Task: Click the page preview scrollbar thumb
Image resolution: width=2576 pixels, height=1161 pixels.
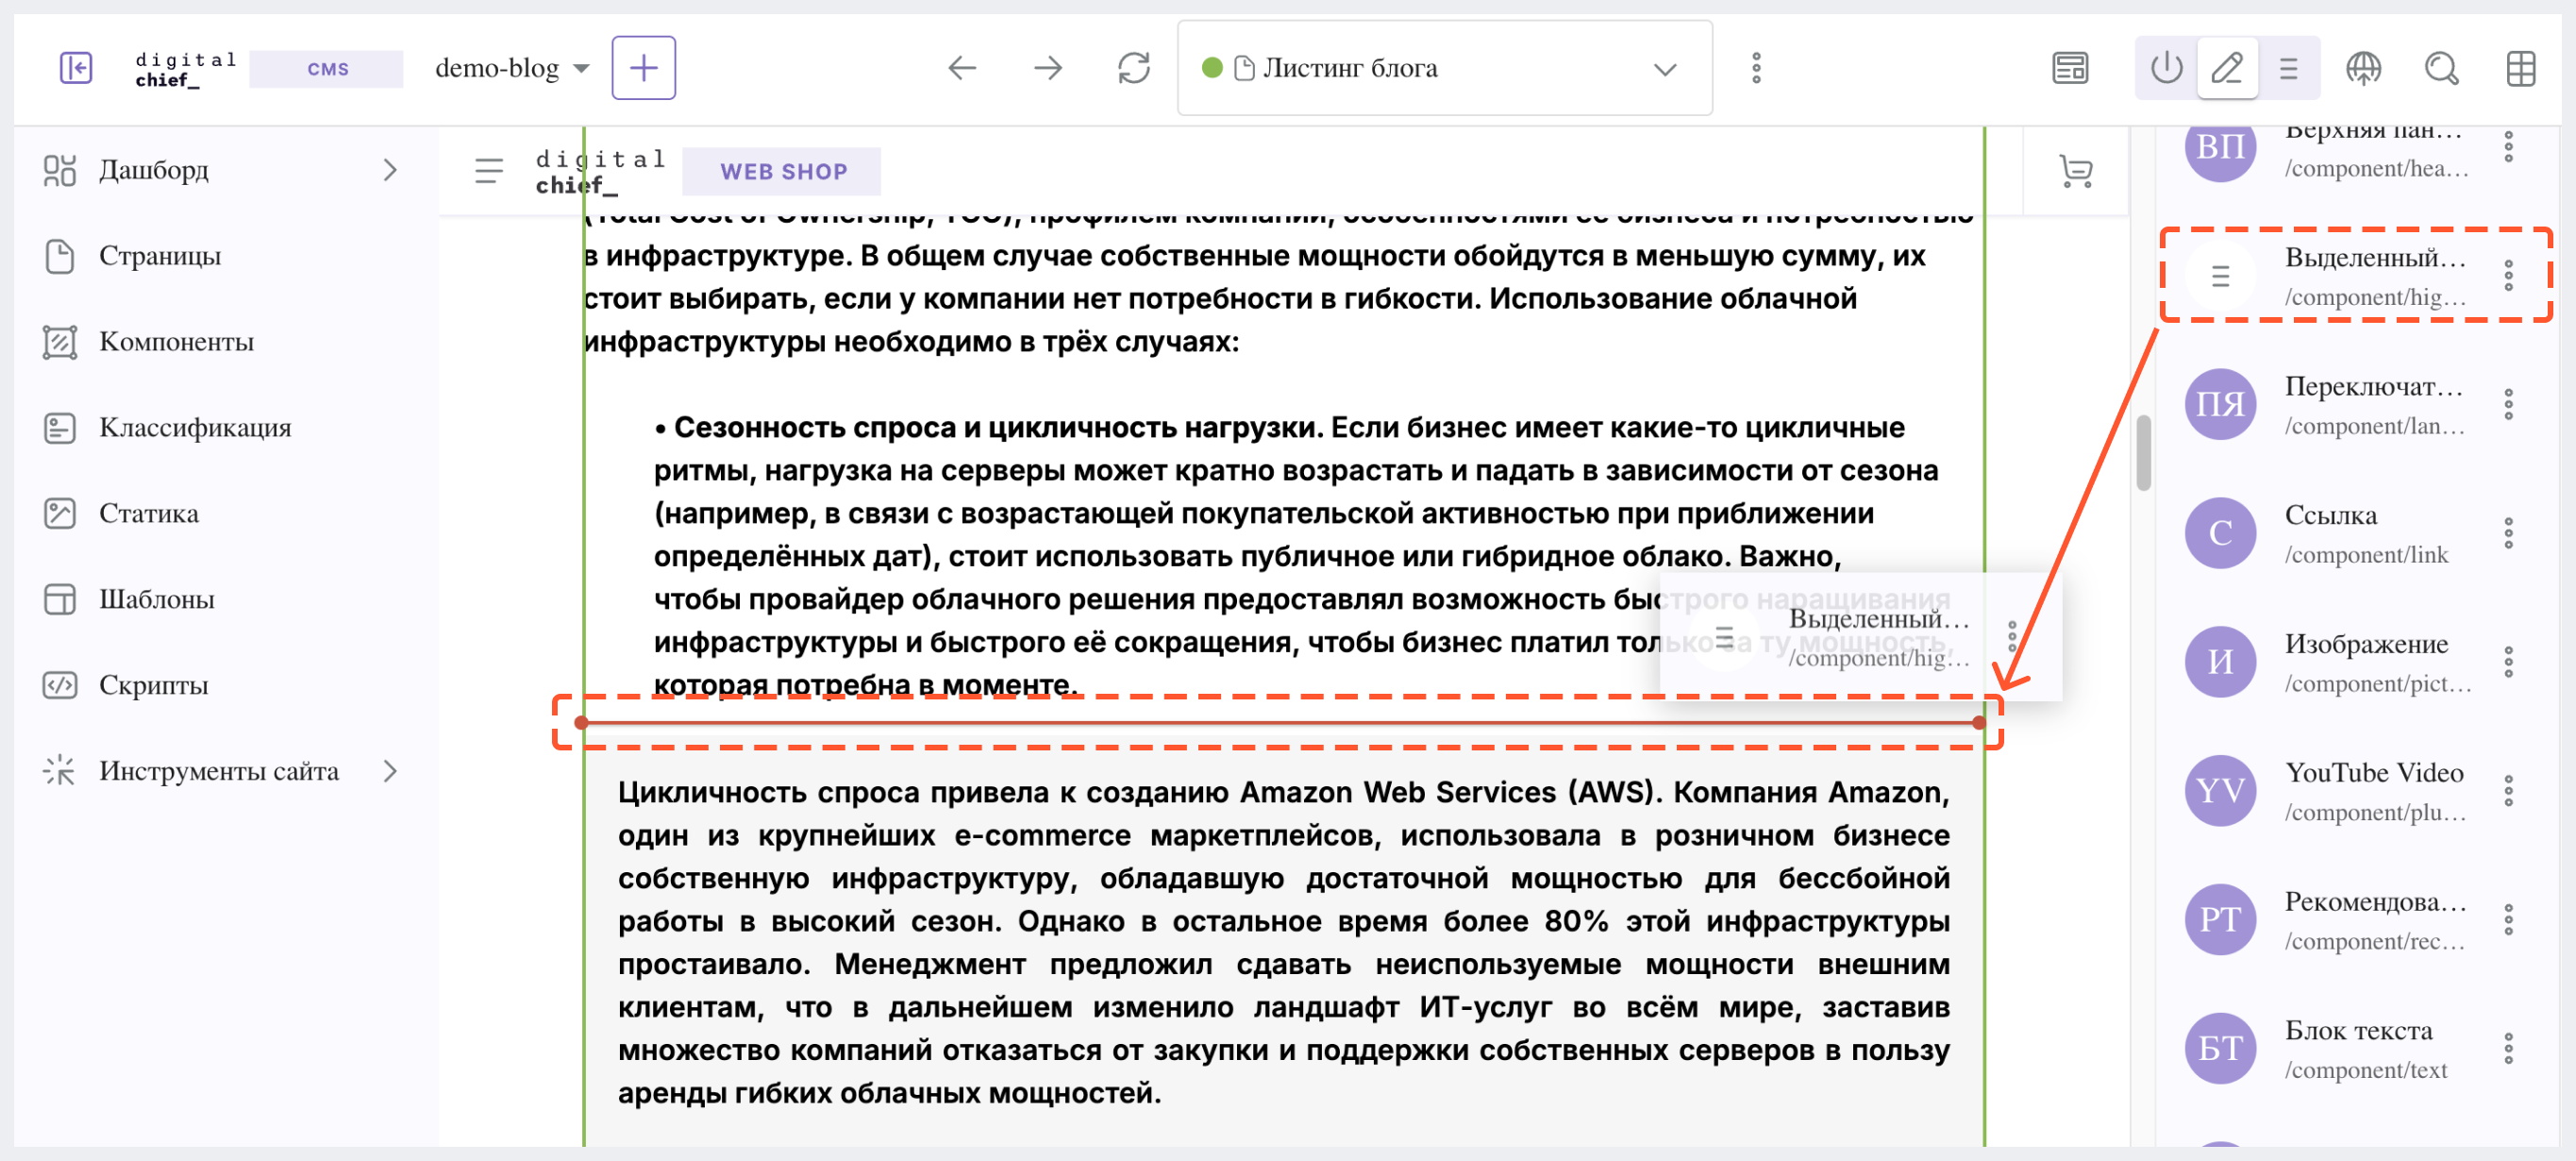Action: (x=2143, y=453)
